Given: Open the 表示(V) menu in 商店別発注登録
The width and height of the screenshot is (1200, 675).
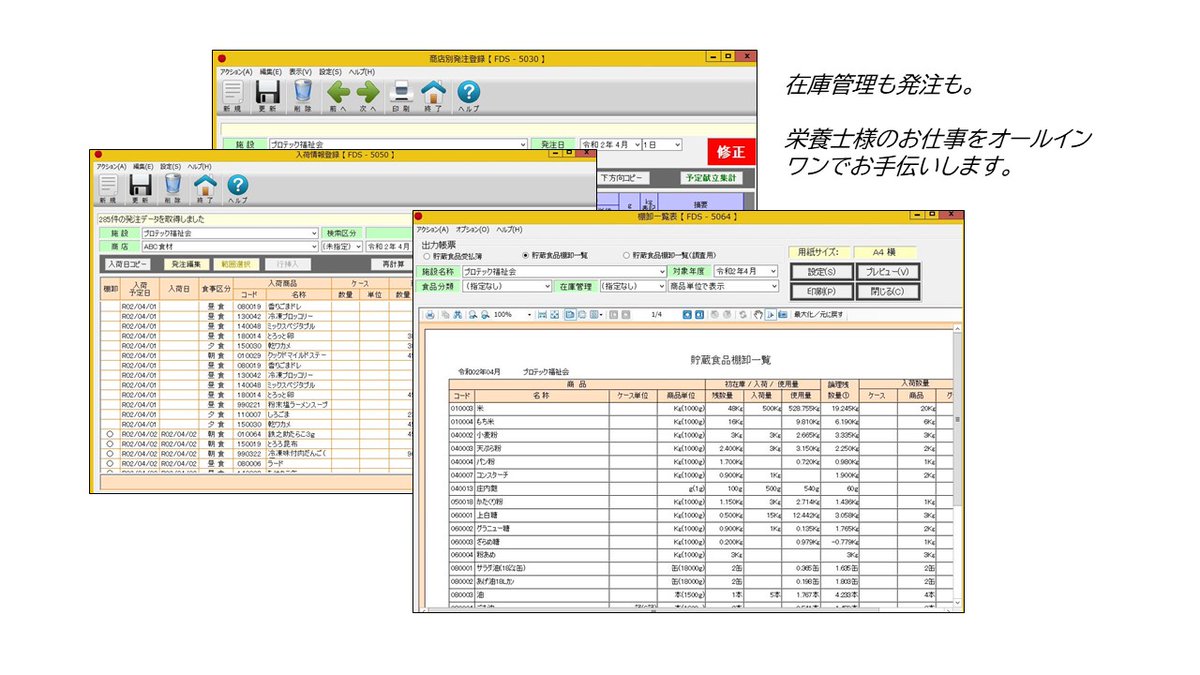Looking at the screenshot, I should tap(300, 71).
